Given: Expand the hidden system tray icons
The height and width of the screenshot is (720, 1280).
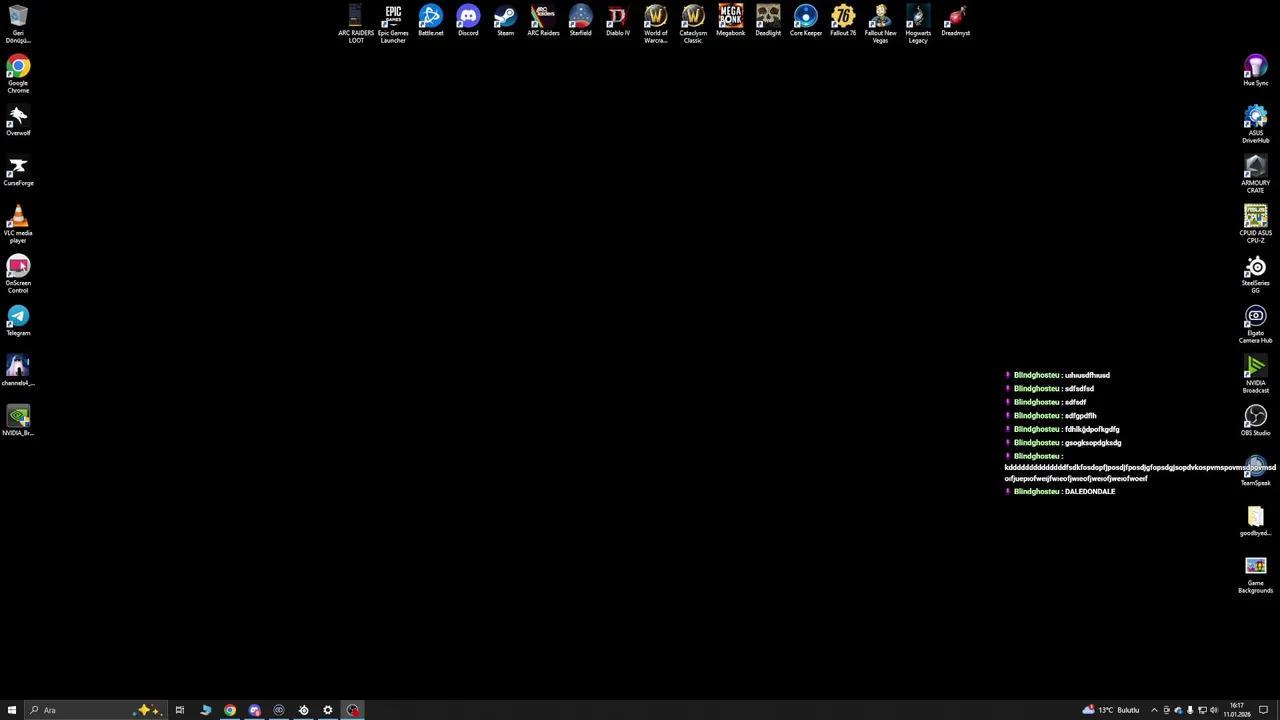Looking at the screenshot, I should click(x=1154, y=710).
